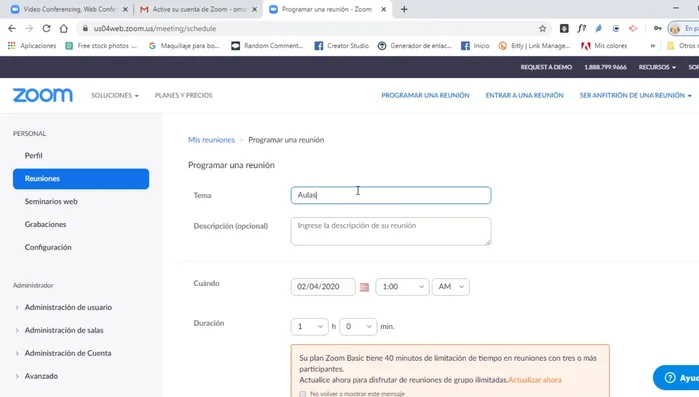Open the AM/PM dropdown
This screenshot has height=397, width=699.
click(x=450, y=287)
